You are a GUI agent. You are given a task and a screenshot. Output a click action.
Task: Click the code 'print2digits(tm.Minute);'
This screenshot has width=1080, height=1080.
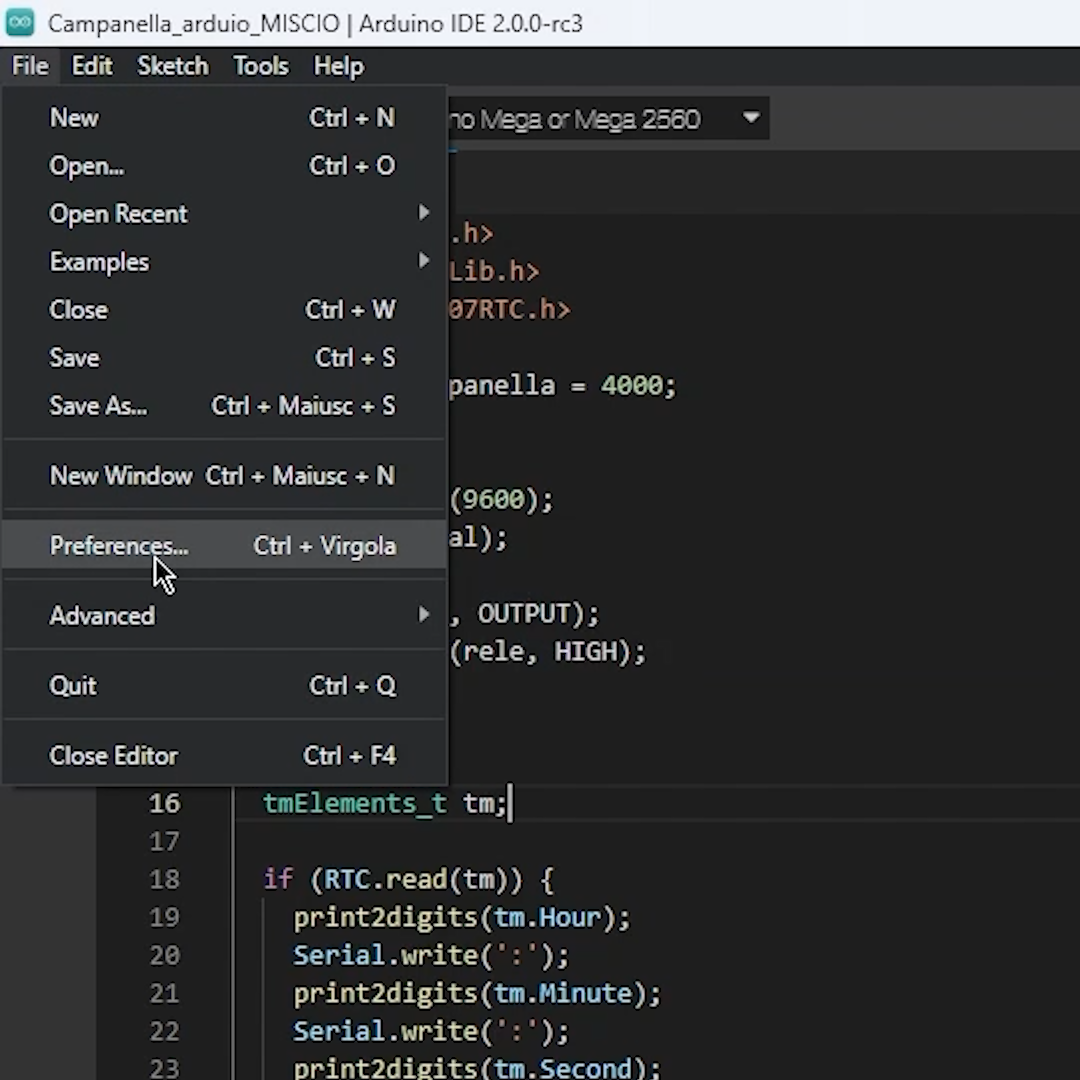click(x=477, y=993)
